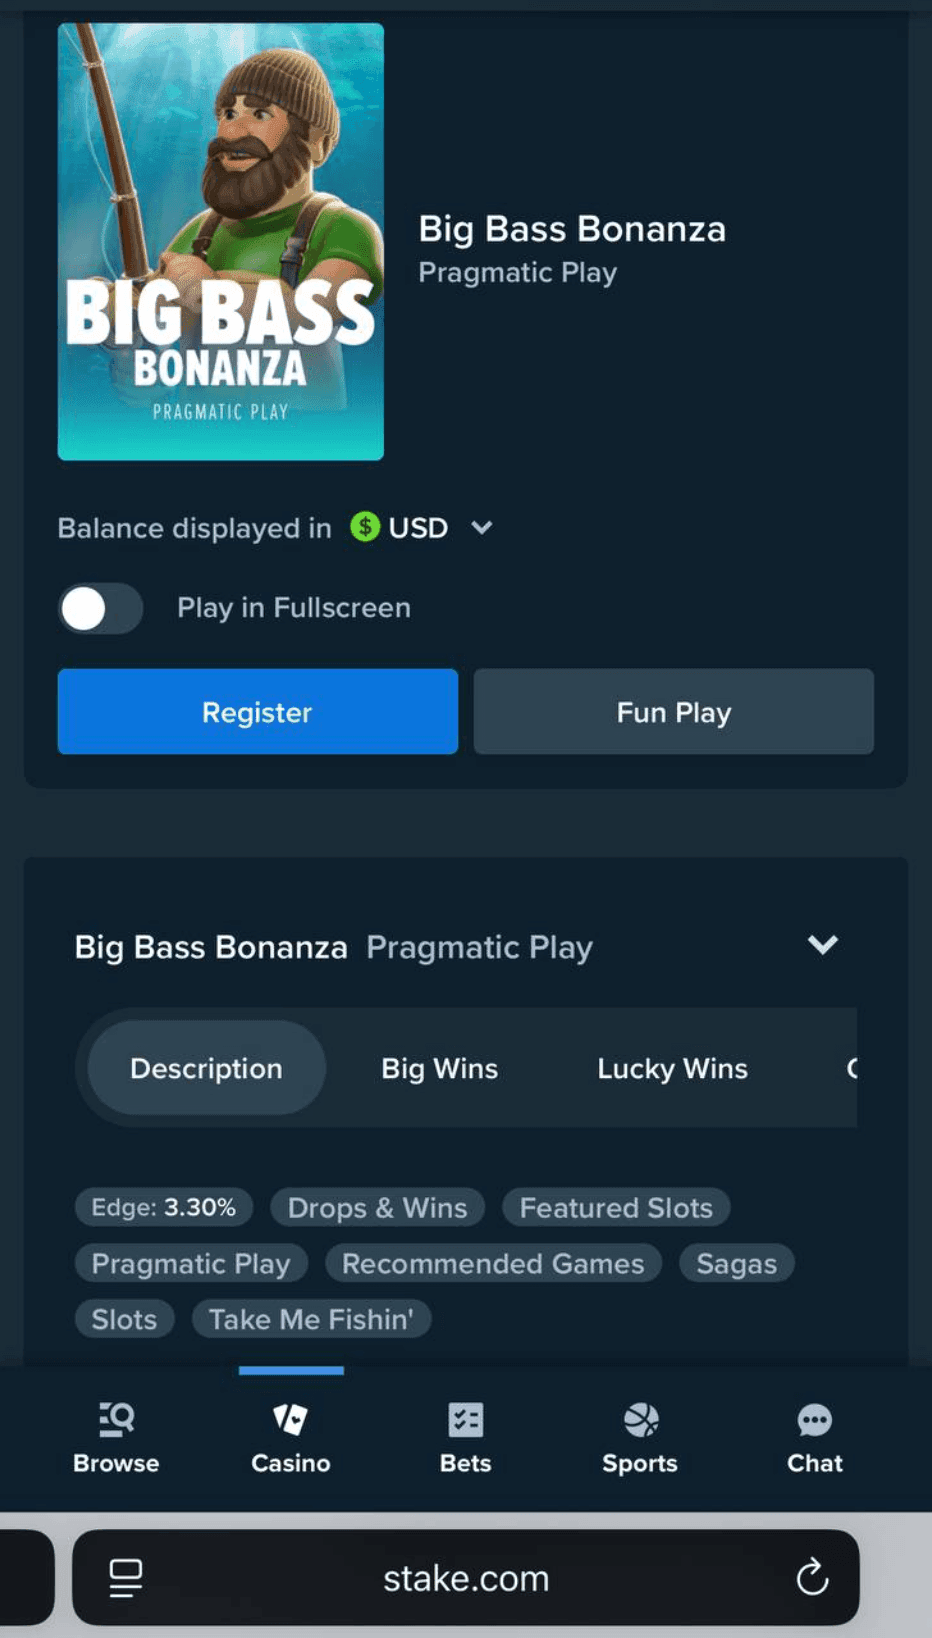The height and width of the screenshot is (1638, 932).
Task: Open the Browse section icon
Action: click(x=115, y=1419)
